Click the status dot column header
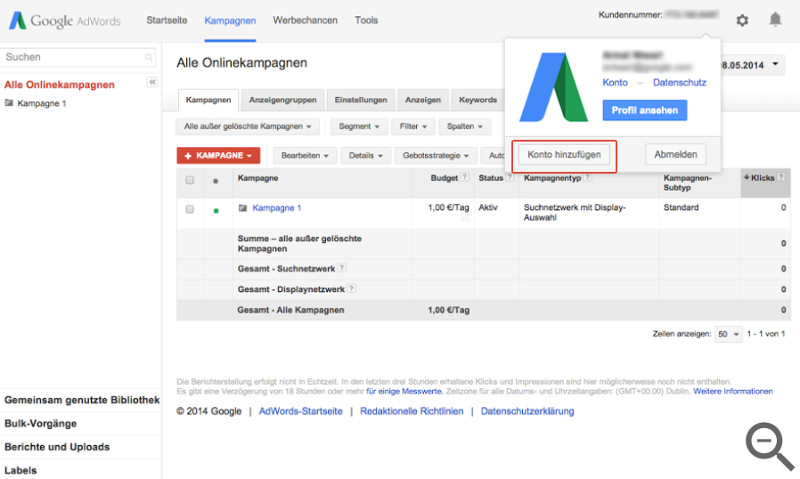Viewport: 800px width, 479px height. pyautogui.click(x=216, y=181)
